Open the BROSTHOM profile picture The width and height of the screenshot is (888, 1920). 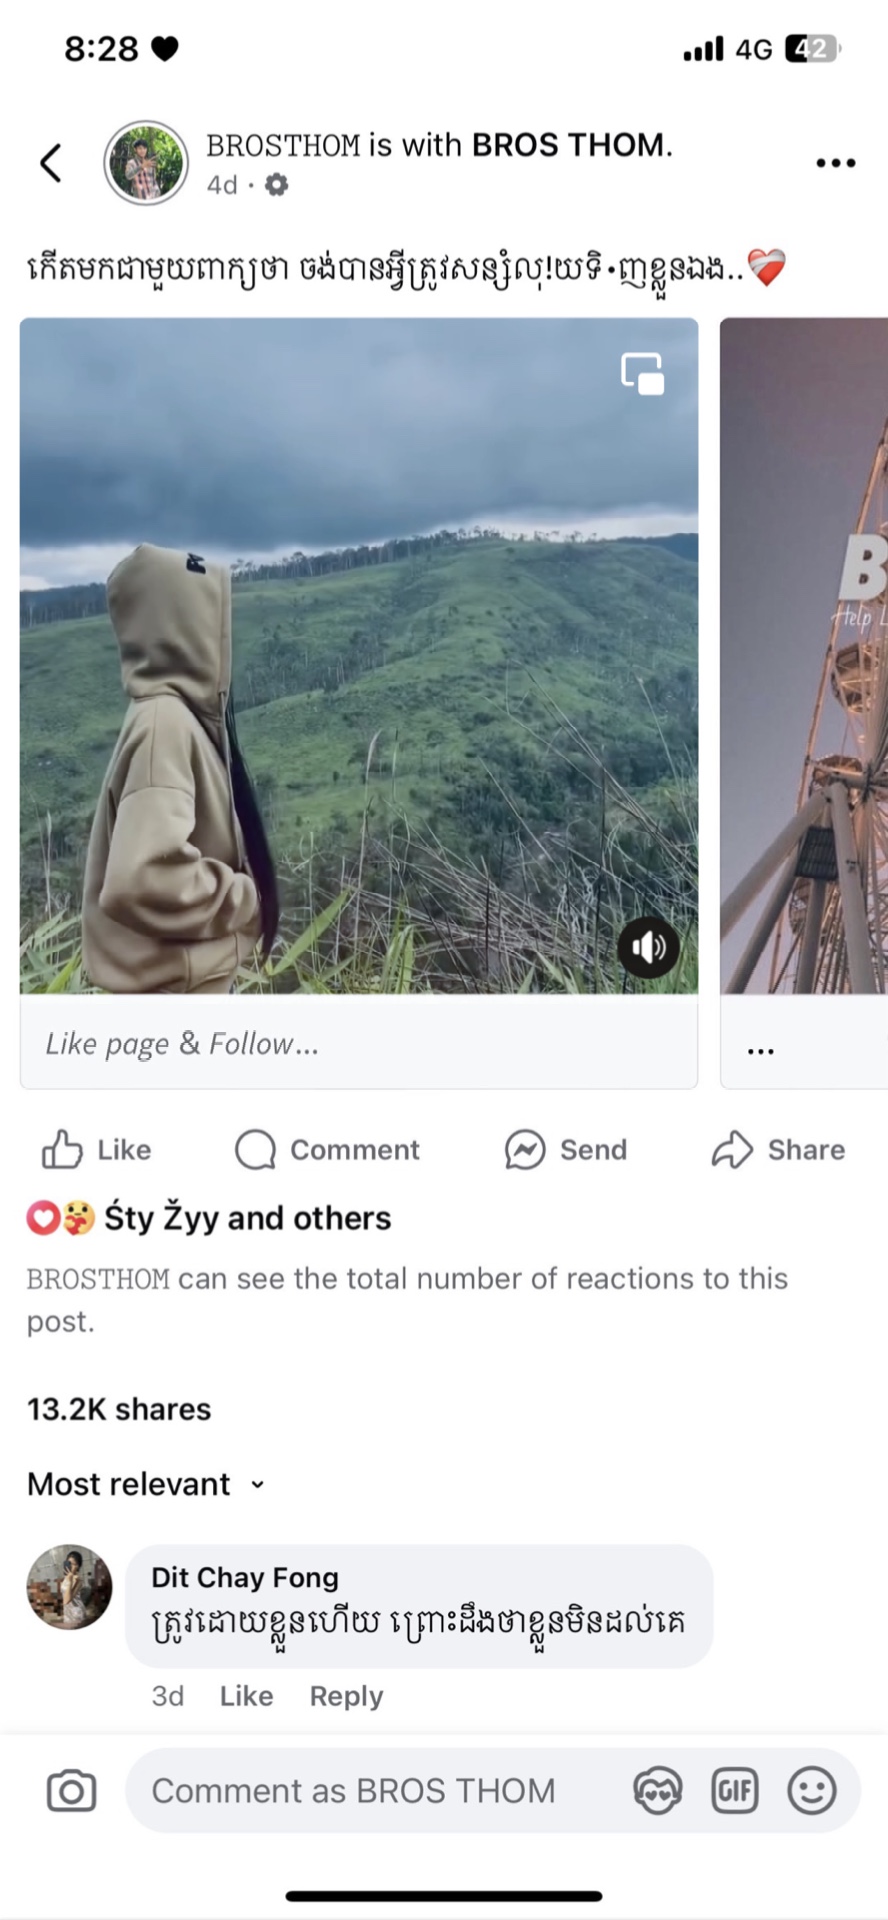[x=146, y=163]
